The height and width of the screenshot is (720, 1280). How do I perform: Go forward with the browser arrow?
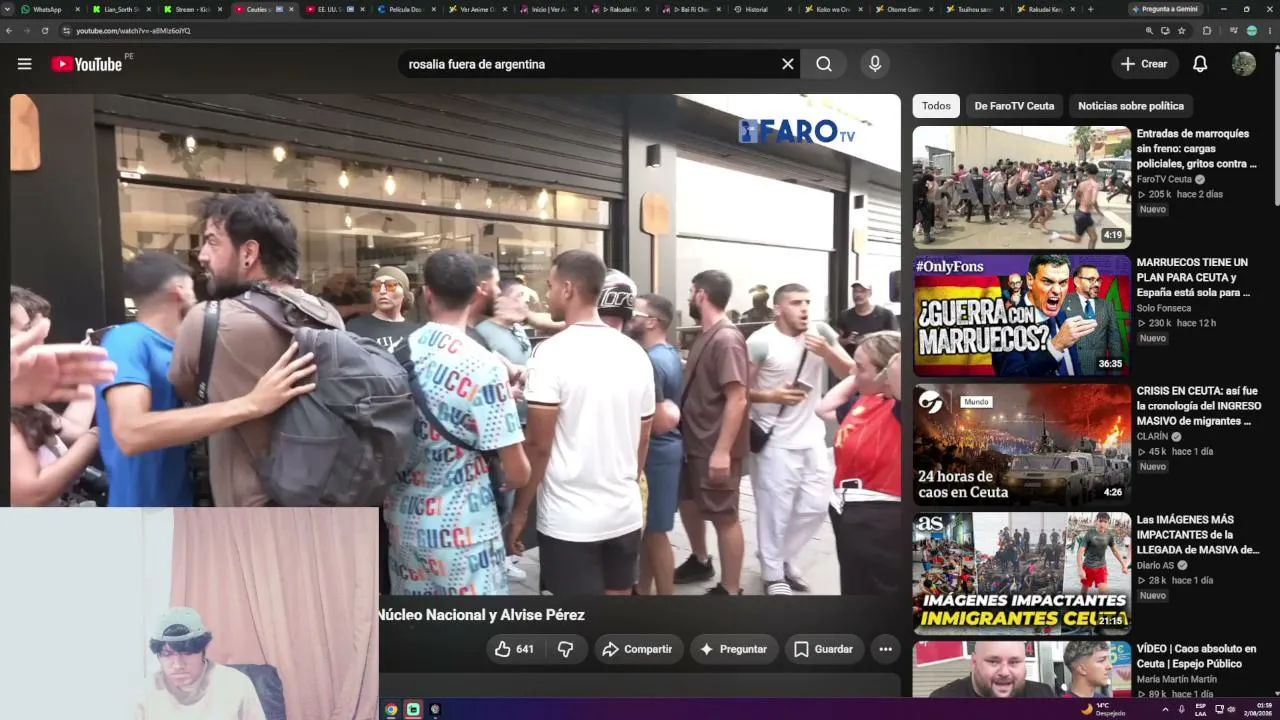(x=27, y=31)
